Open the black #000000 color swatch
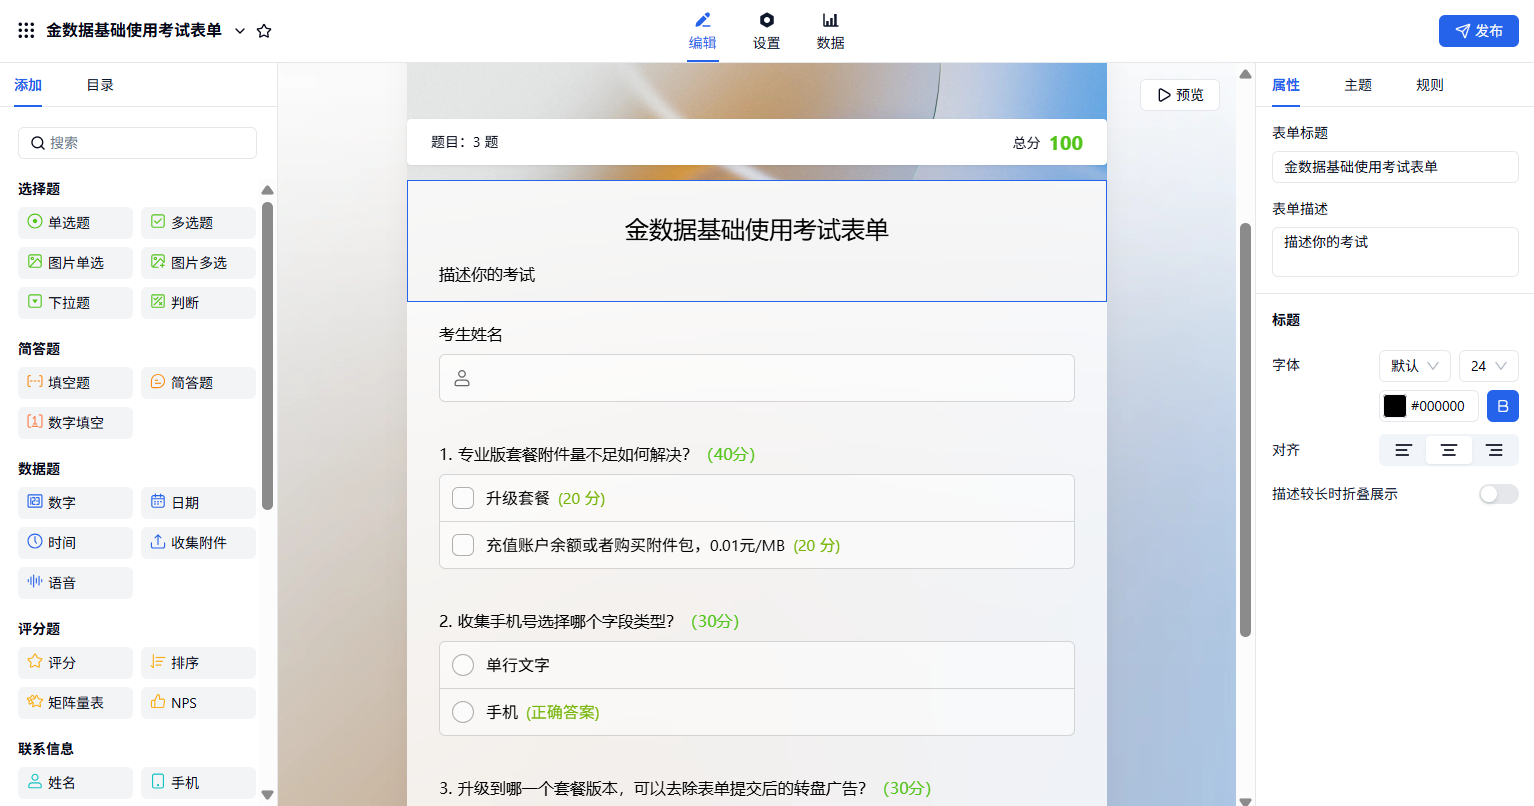 pyautogui.click(x=1395, y=406)
